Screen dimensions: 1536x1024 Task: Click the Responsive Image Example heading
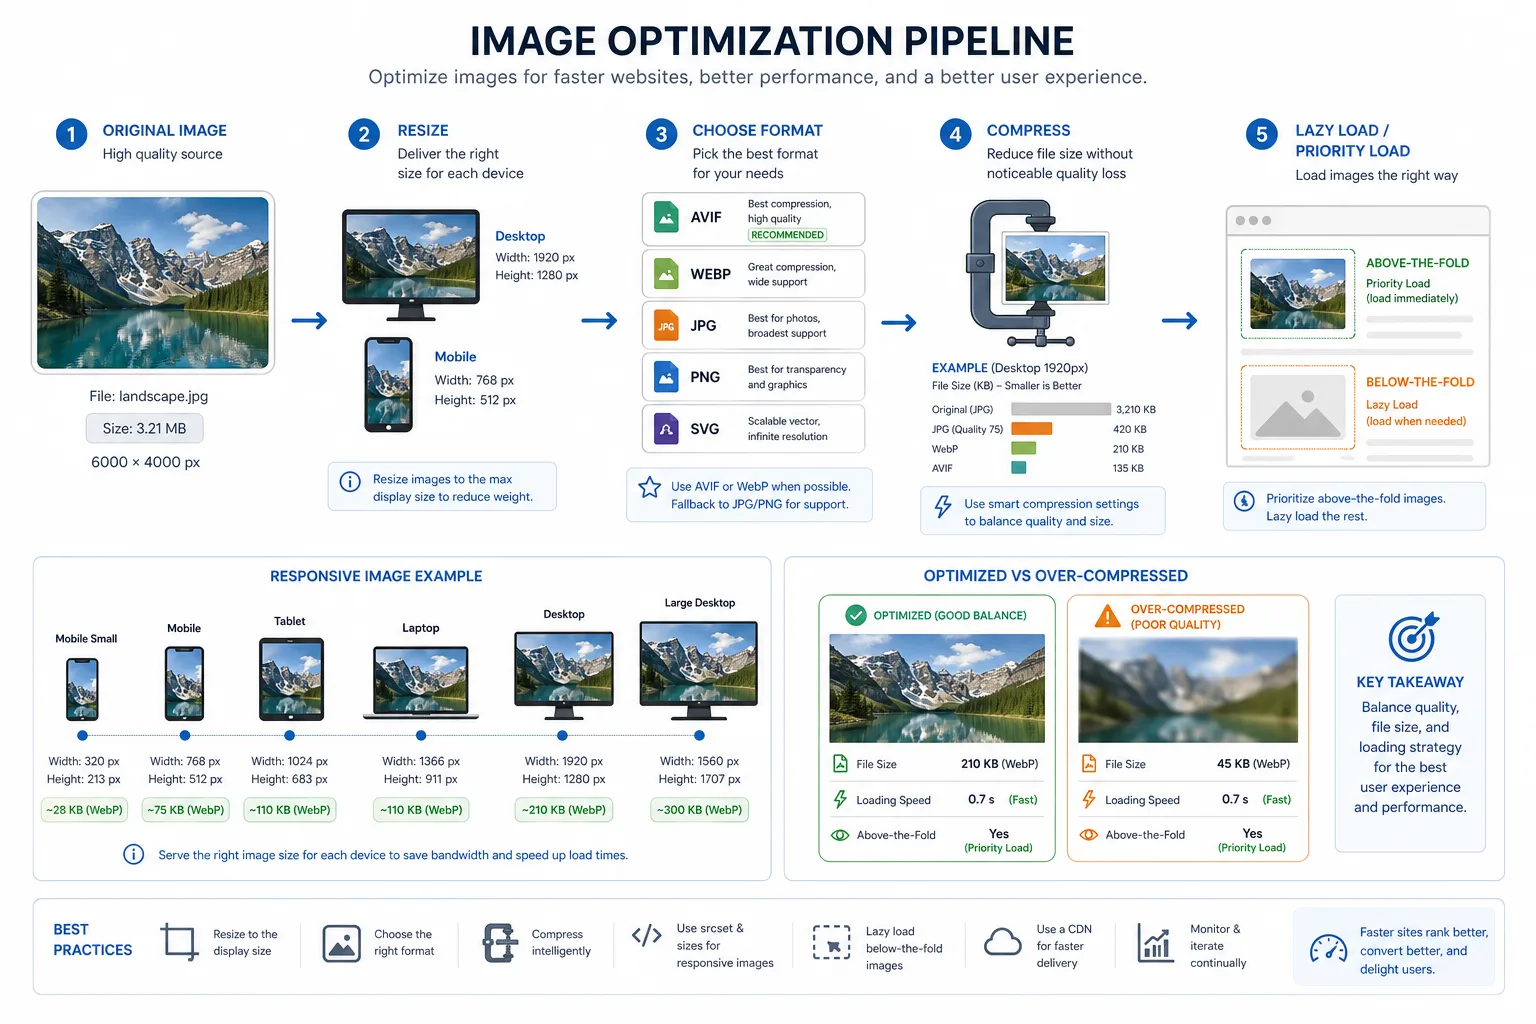(x=376, y=576)
